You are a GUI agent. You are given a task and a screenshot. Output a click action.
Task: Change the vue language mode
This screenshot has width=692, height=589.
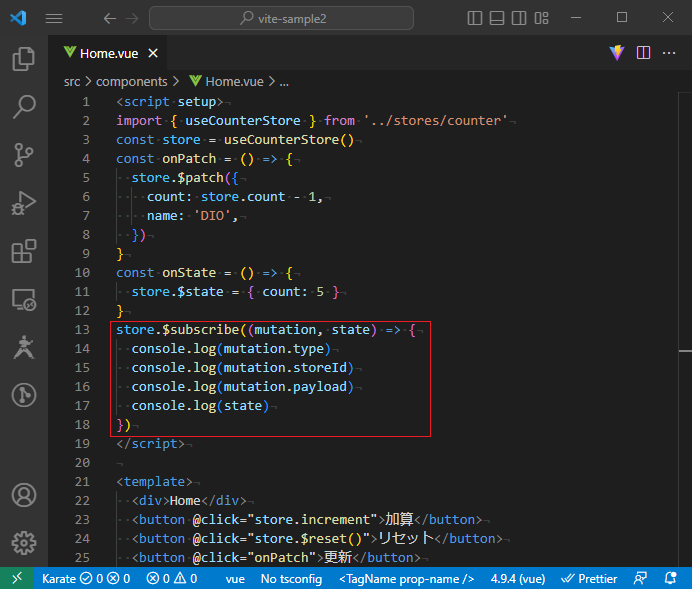point(235,578)
